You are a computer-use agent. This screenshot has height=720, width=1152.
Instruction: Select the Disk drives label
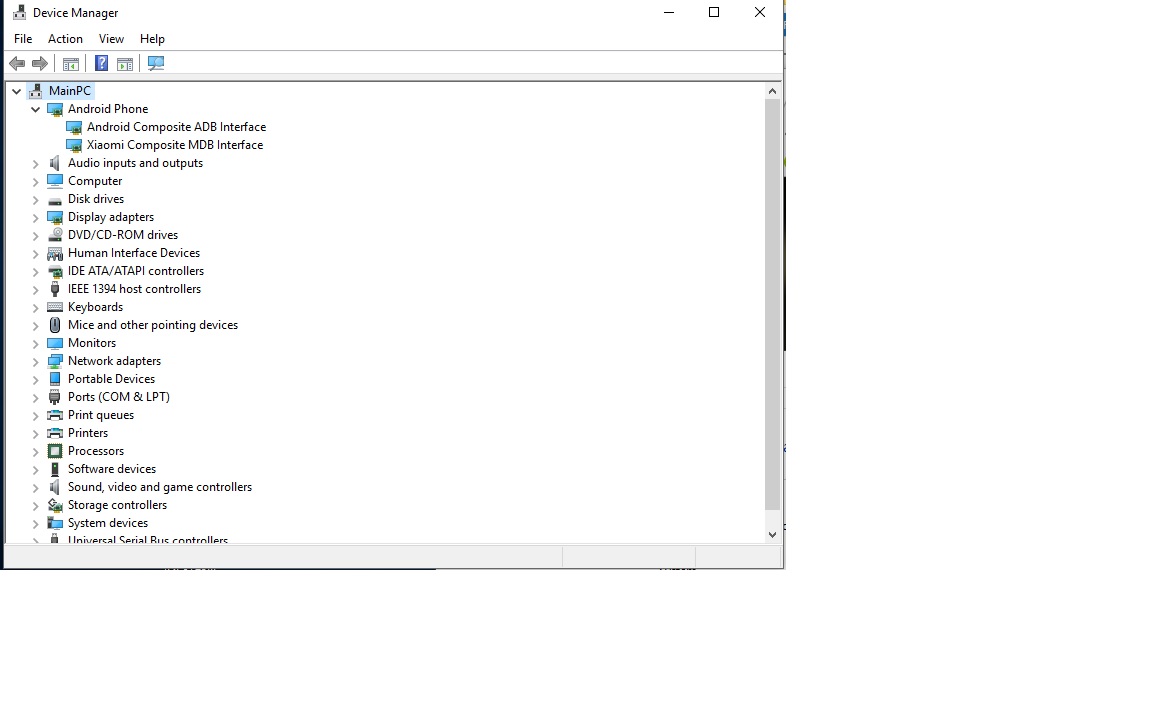pyautogui.click(x=96, y=199)
